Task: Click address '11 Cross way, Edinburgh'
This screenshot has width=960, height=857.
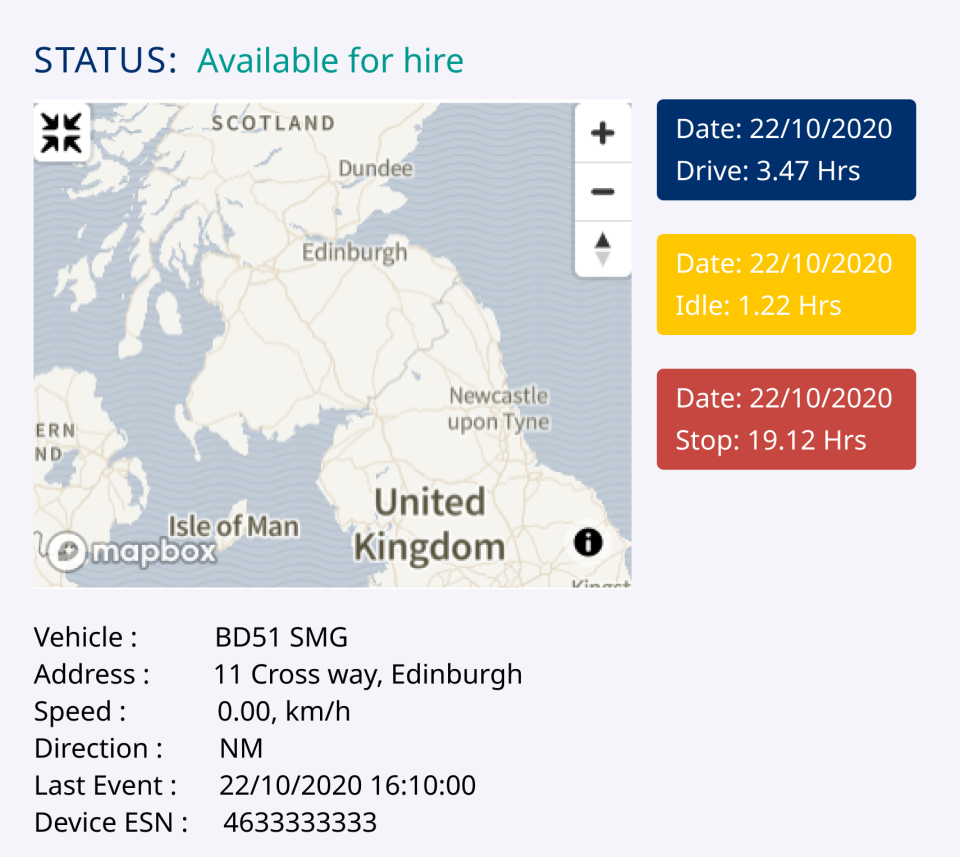Action: (x=368, y=675)
